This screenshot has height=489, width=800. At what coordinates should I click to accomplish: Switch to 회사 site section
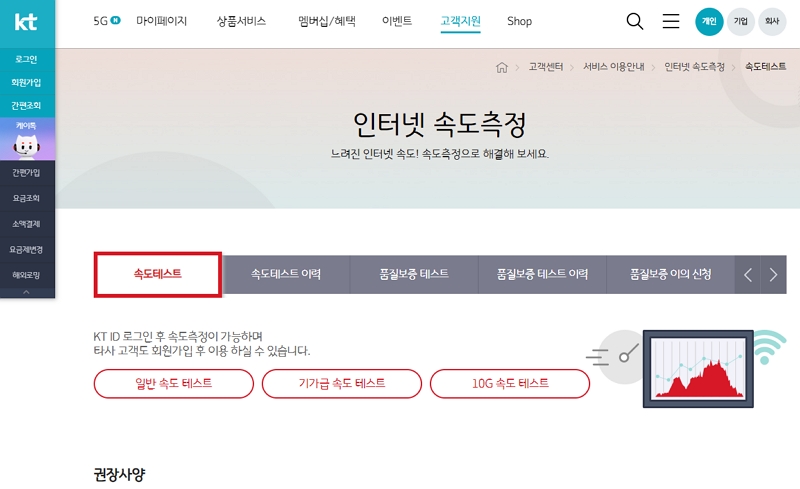[772, 21]
